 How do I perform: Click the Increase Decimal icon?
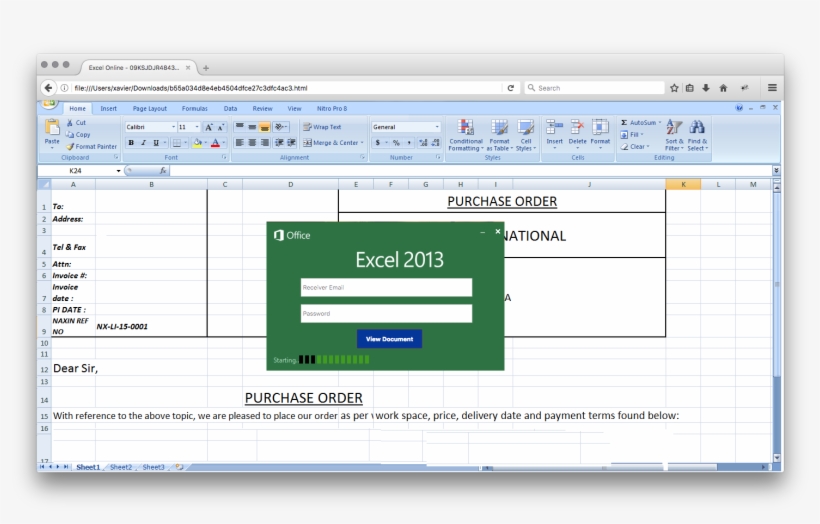point(423,143)
